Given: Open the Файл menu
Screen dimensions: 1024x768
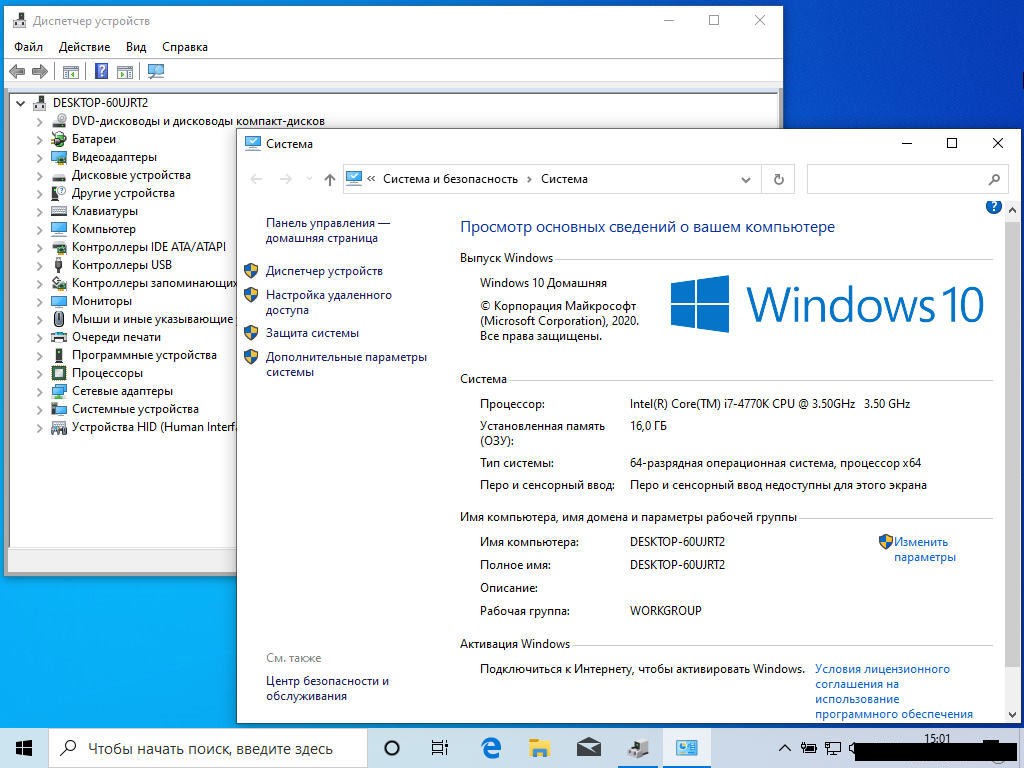Looking at the screenshot, I should (28, 47).
